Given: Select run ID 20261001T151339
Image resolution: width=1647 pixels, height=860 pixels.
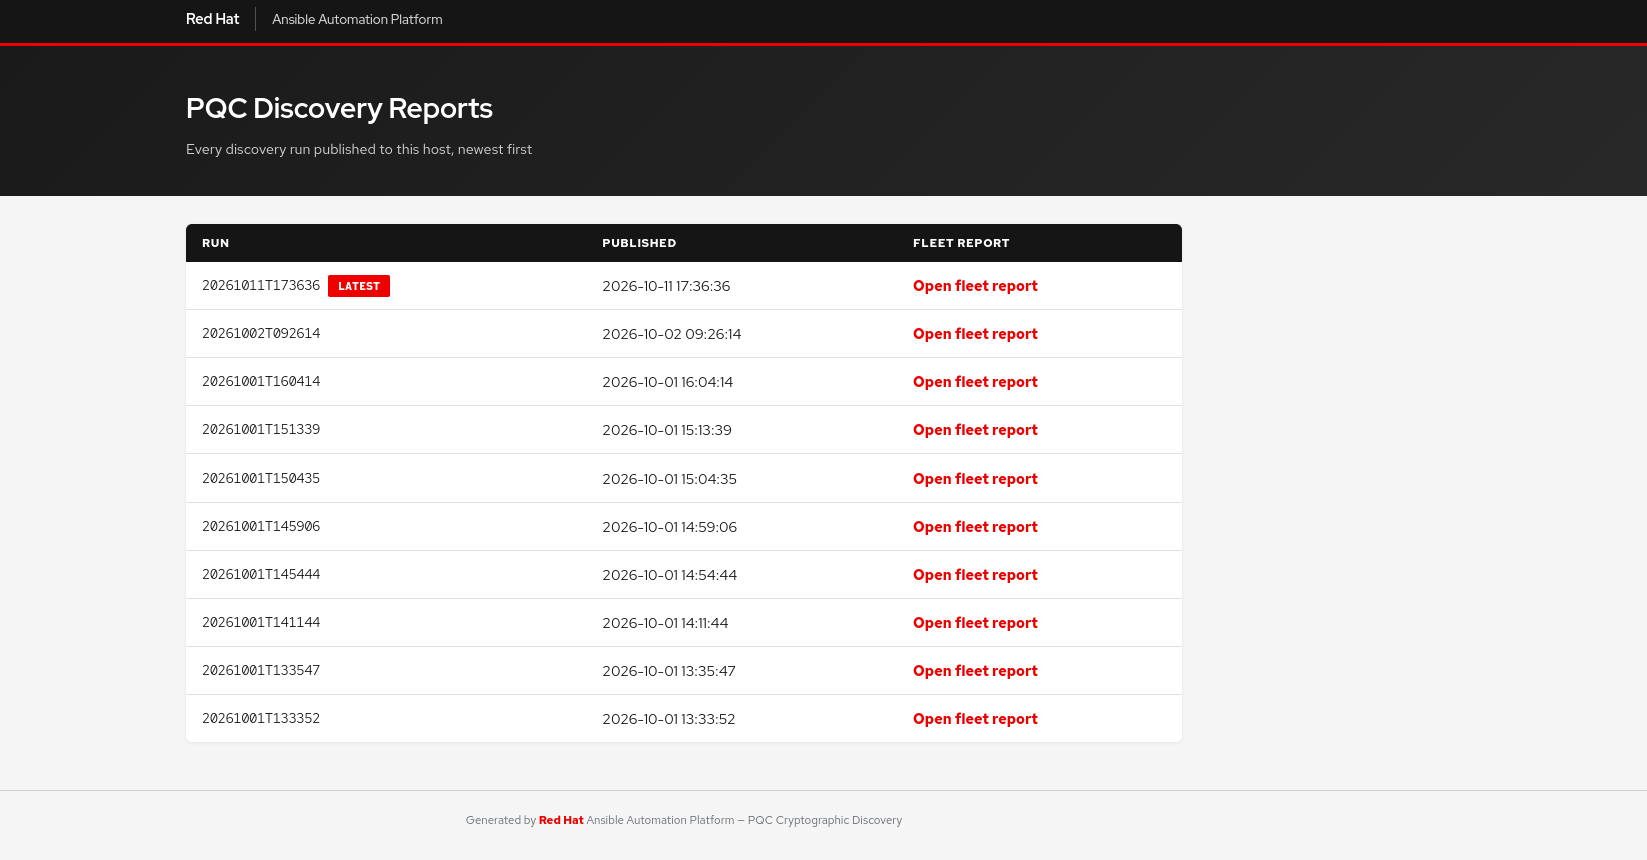Looking at the screenshot, I should coord(261,430).
